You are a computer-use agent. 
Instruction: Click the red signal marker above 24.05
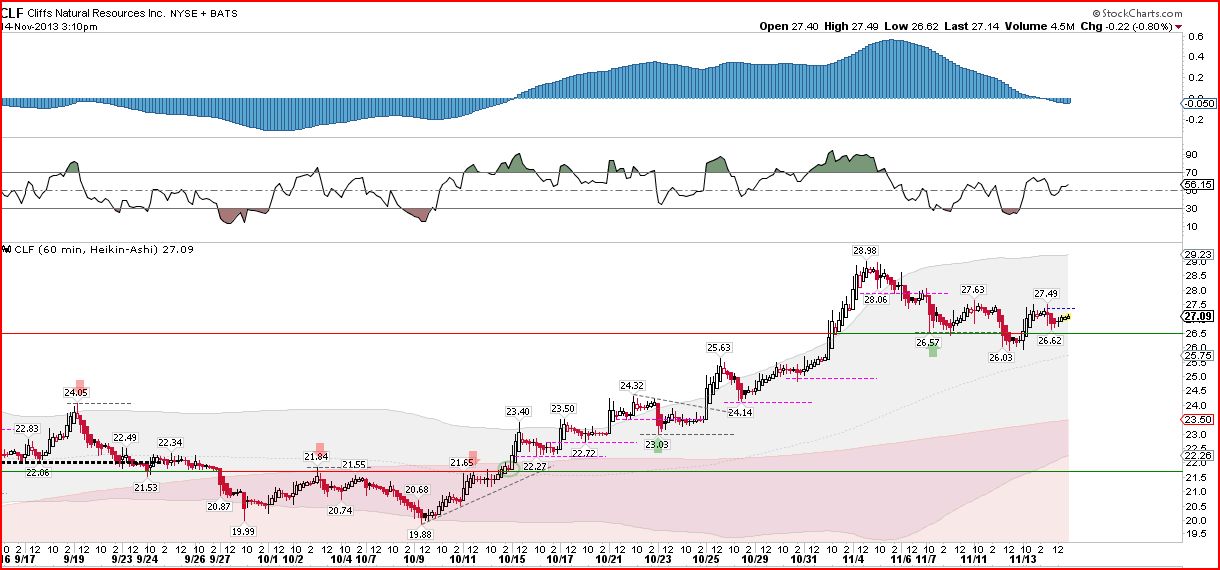pyautogui.click(x=80, y=384)
